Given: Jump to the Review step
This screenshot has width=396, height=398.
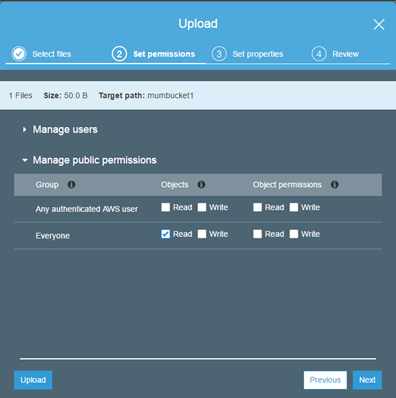Looking at the screenshot, I should (345, 54).
